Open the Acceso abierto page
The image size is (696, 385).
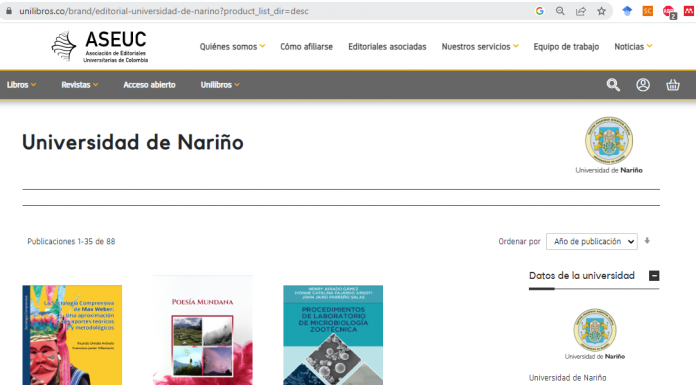[x=149, y=85]
